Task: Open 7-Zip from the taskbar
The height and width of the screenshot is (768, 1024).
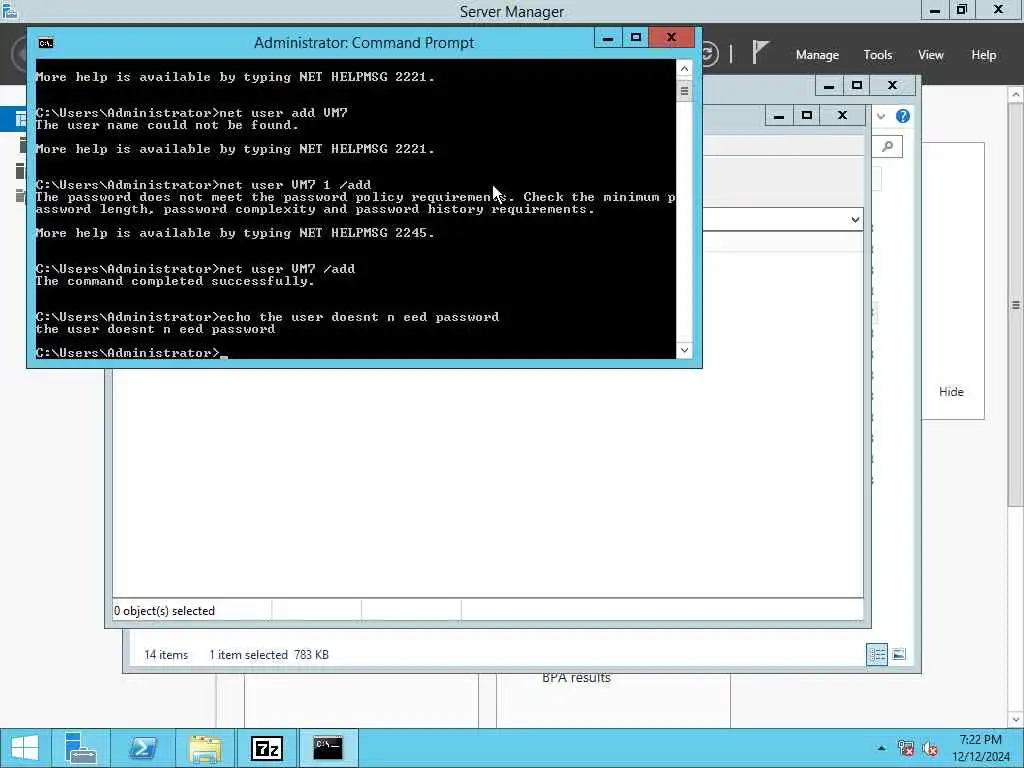Action: (x=267, y=748)
